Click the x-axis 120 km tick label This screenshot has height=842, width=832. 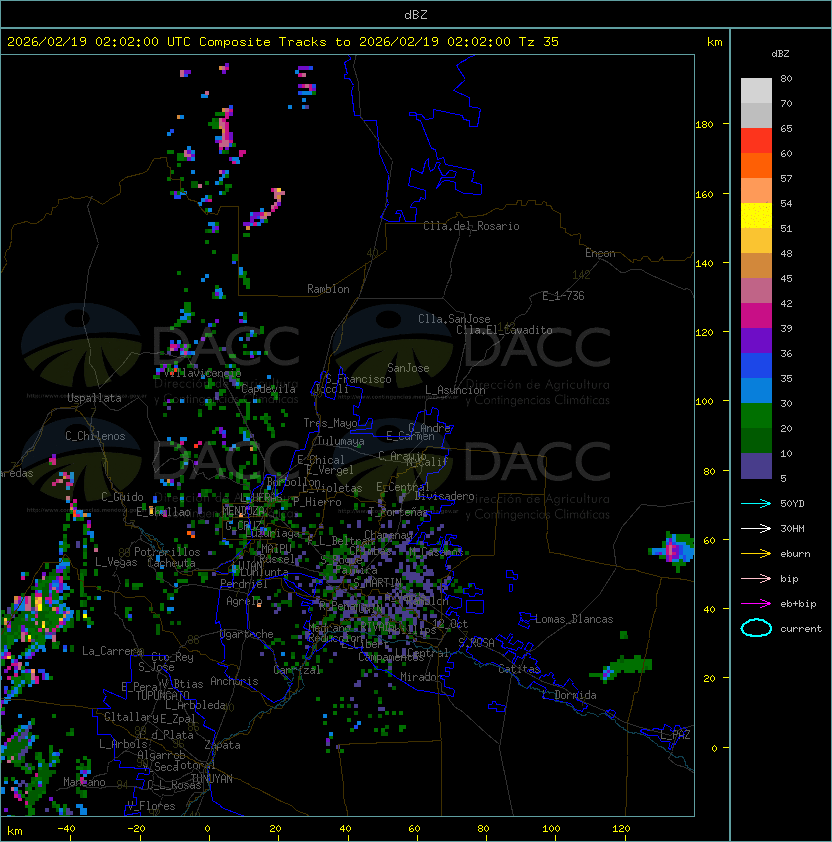coord(621,829)
